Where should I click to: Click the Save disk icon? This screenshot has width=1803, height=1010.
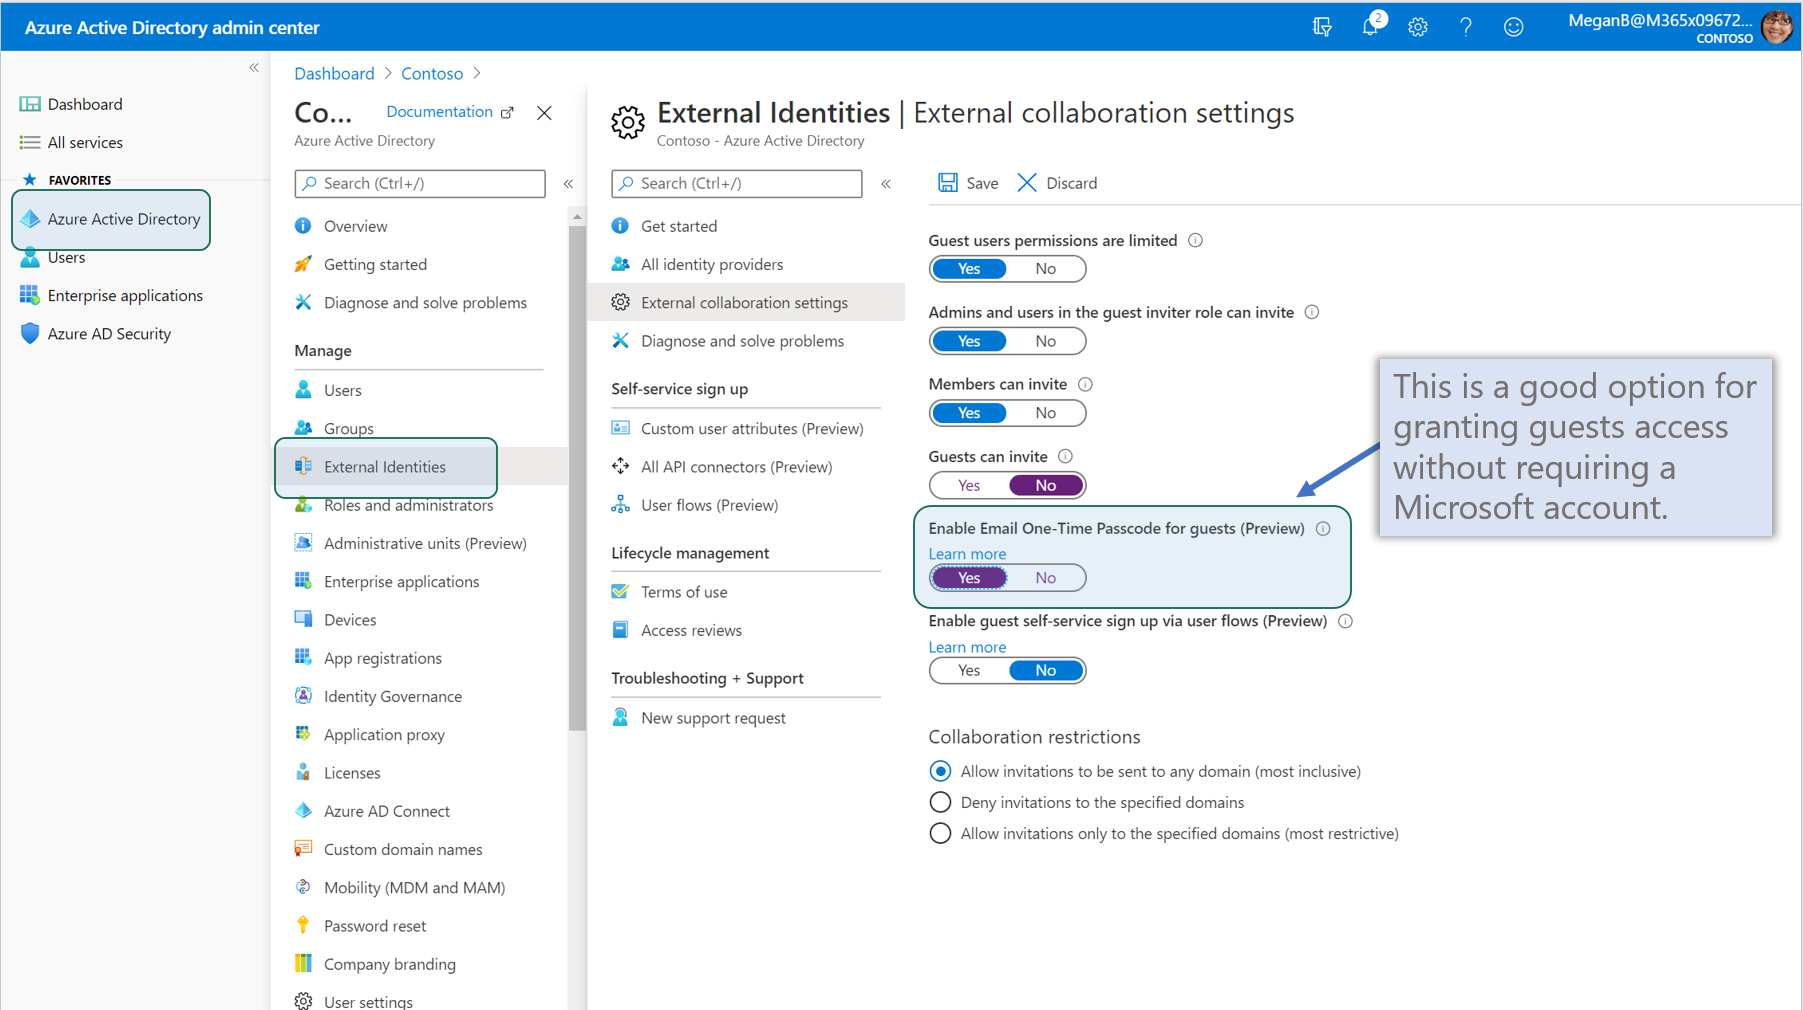pos(948,182)
